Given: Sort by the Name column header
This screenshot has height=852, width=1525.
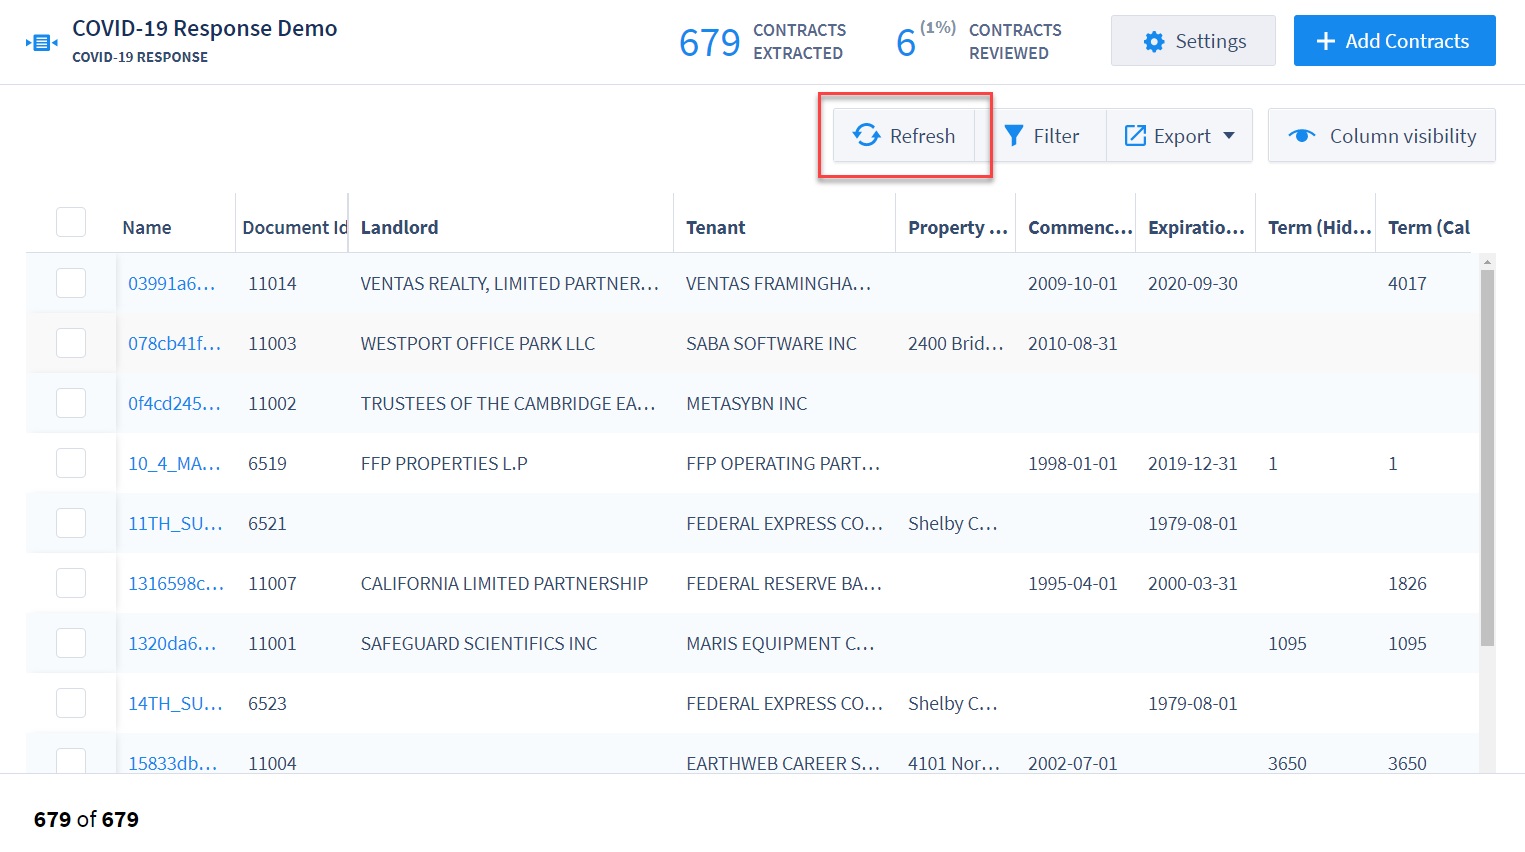Looking at the screenshot, I should (147, 227).
